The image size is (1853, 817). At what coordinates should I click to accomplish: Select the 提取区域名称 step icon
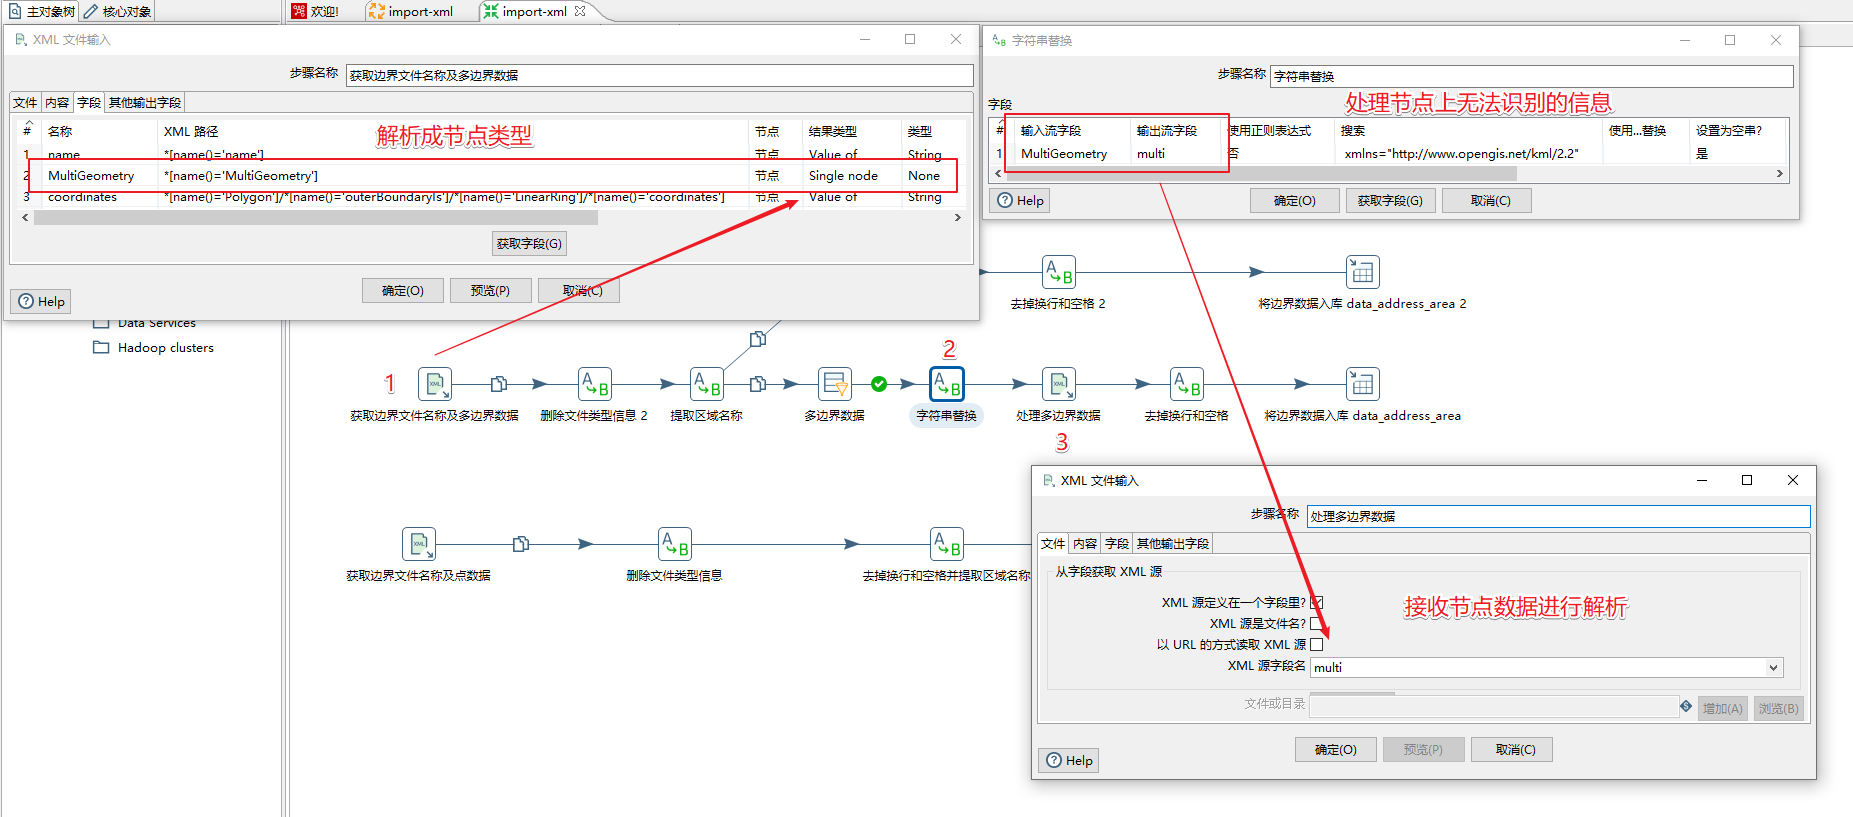(x=707, y=384)
